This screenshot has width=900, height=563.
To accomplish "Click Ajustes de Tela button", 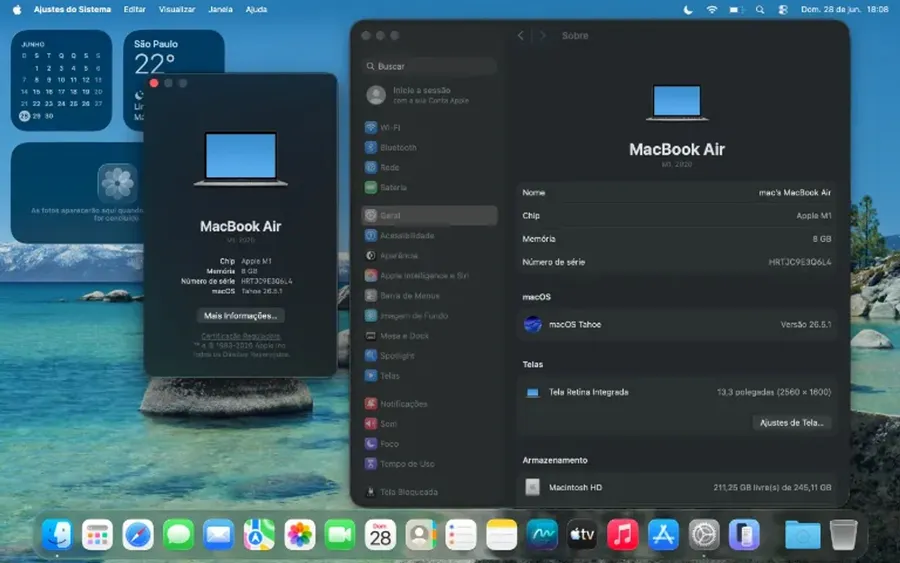I will pyautogui.click(x=792, y=422).
